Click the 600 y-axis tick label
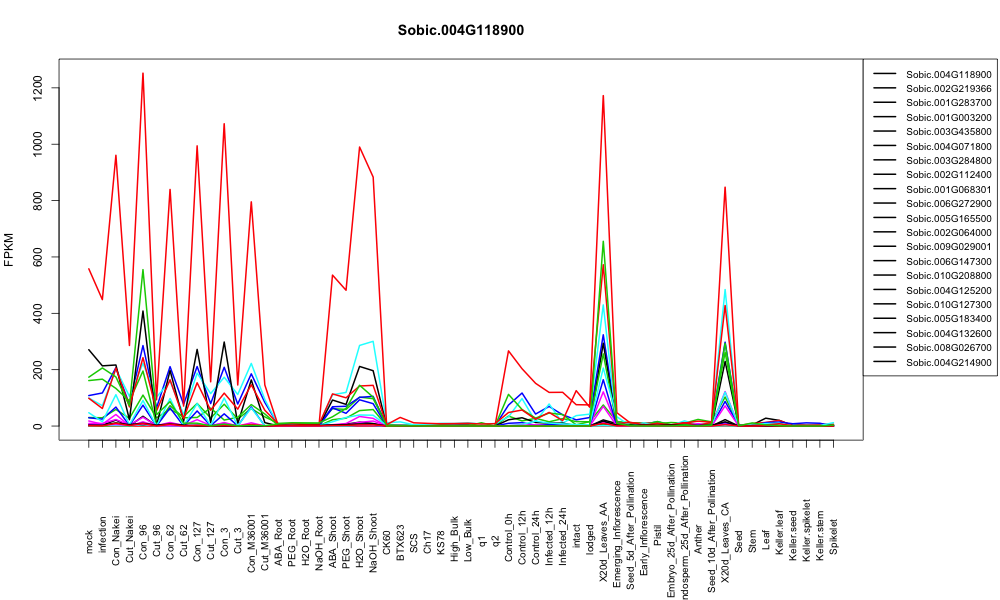1000x600 pixels. (37, 257)
